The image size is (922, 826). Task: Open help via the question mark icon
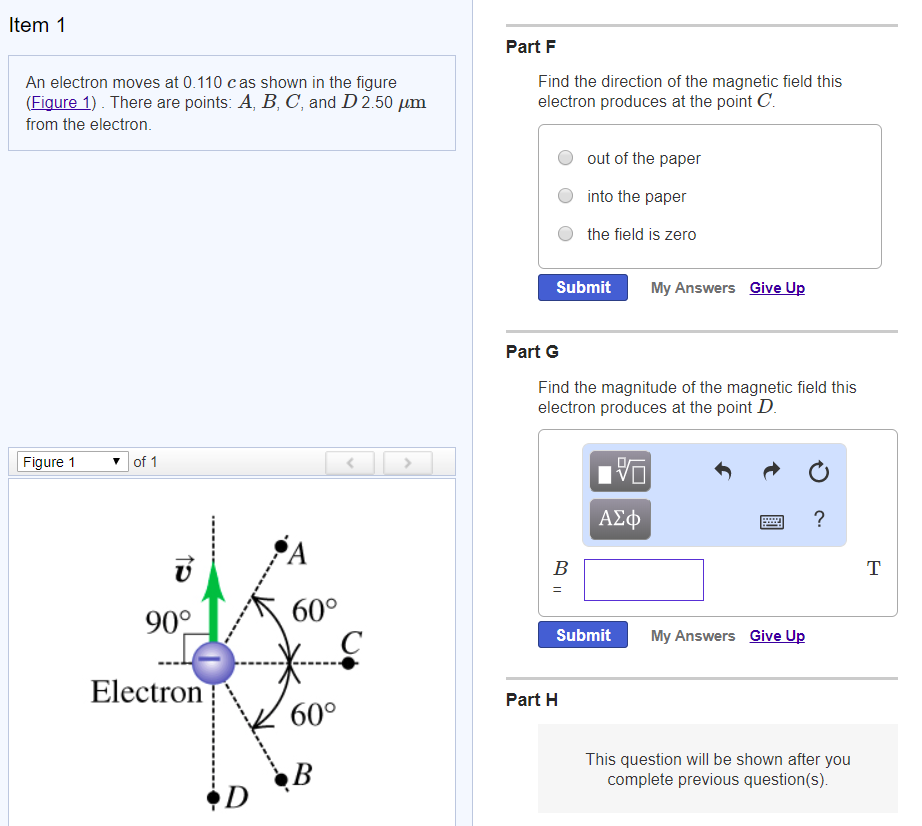click(818, 519)
